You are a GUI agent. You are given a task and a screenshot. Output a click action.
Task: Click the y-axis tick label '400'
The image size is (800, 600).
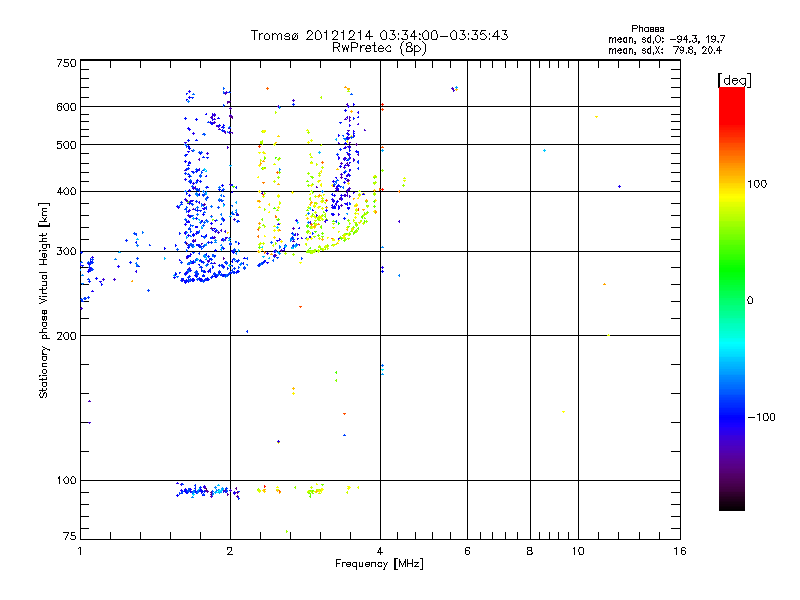pos(66,191)
